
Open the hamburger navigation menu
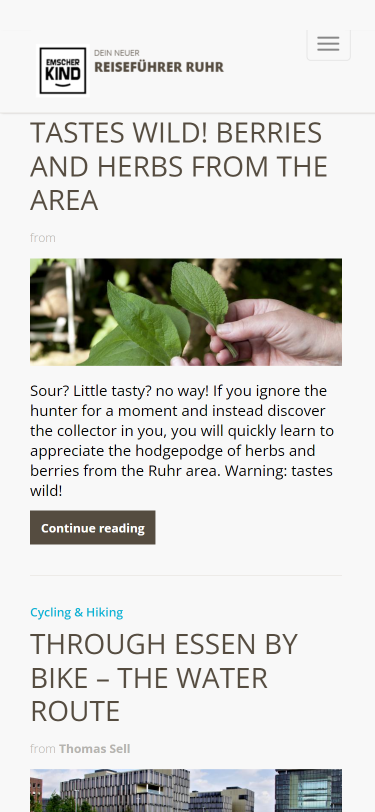pyautogui.click(x=328, y=45)
